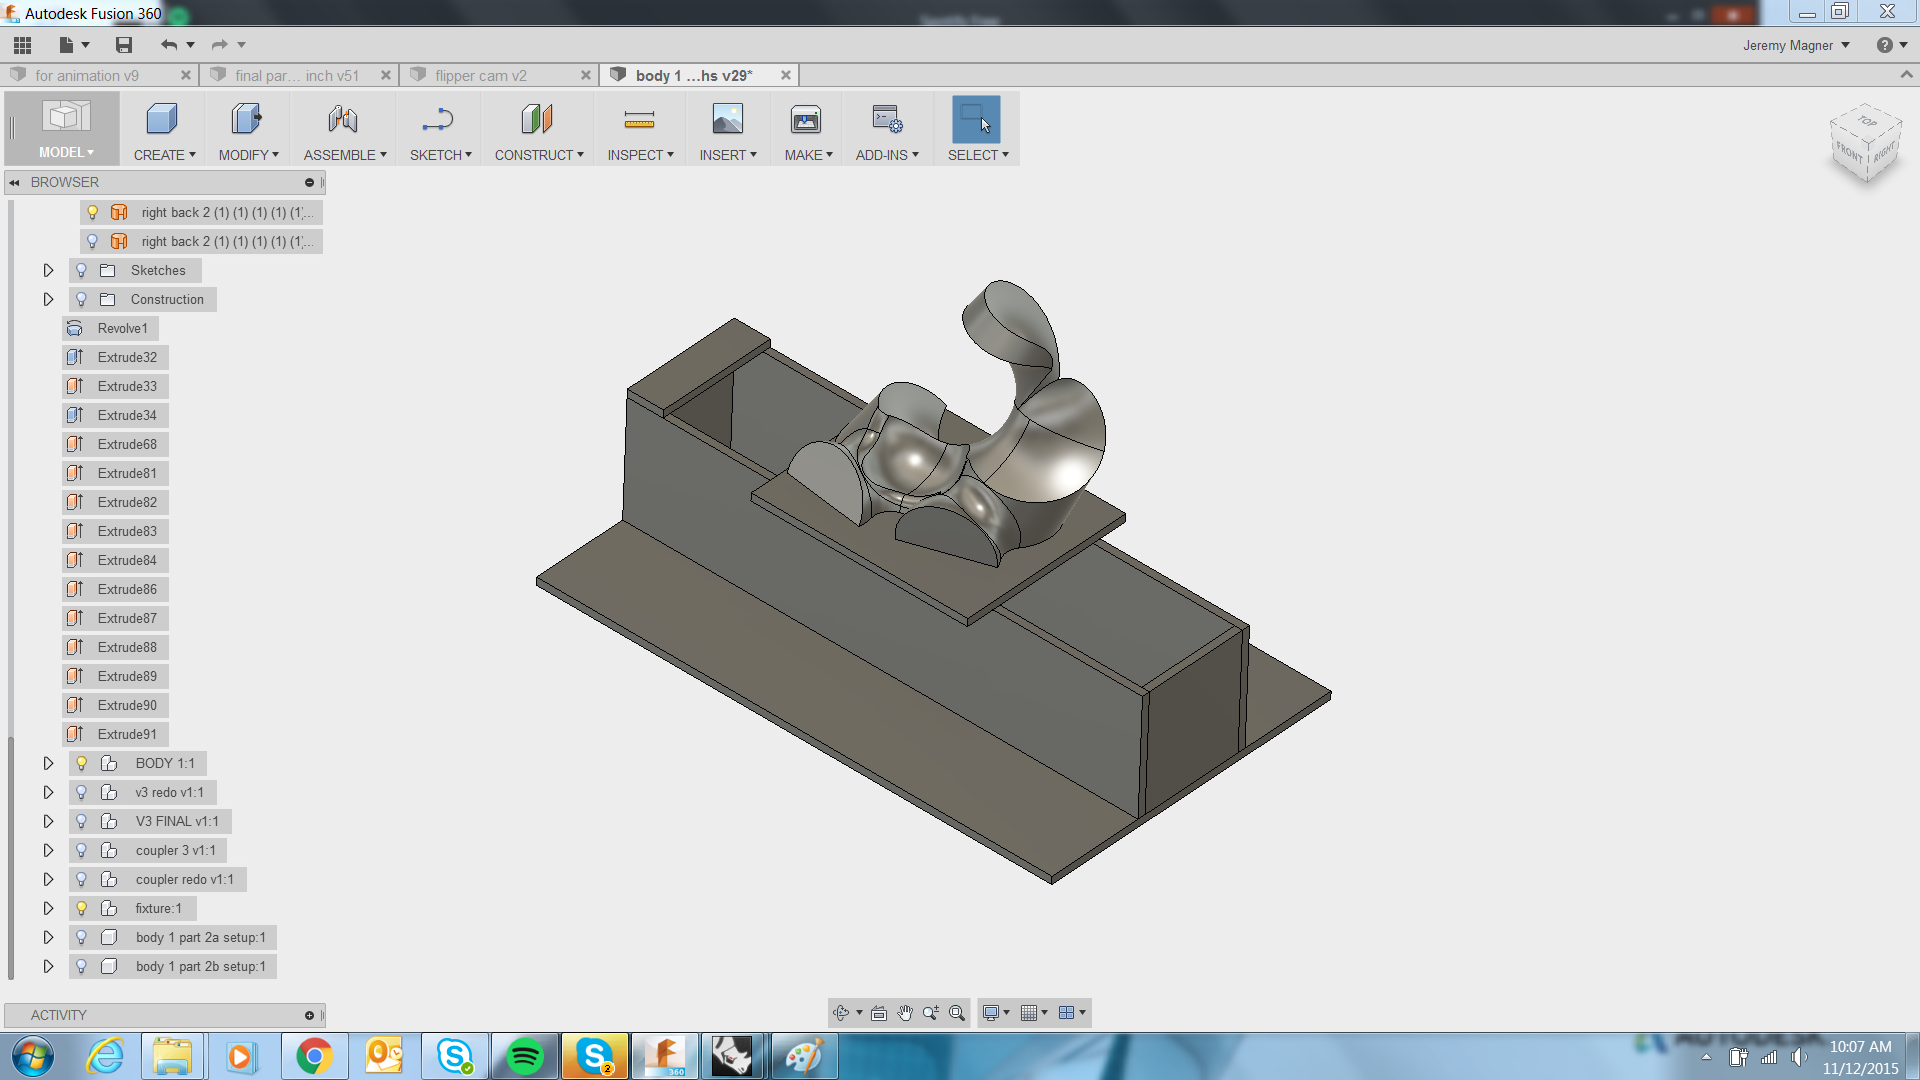Click the Create box tool icon
Screen dimensions: 1920x1080
click(161, 120)
